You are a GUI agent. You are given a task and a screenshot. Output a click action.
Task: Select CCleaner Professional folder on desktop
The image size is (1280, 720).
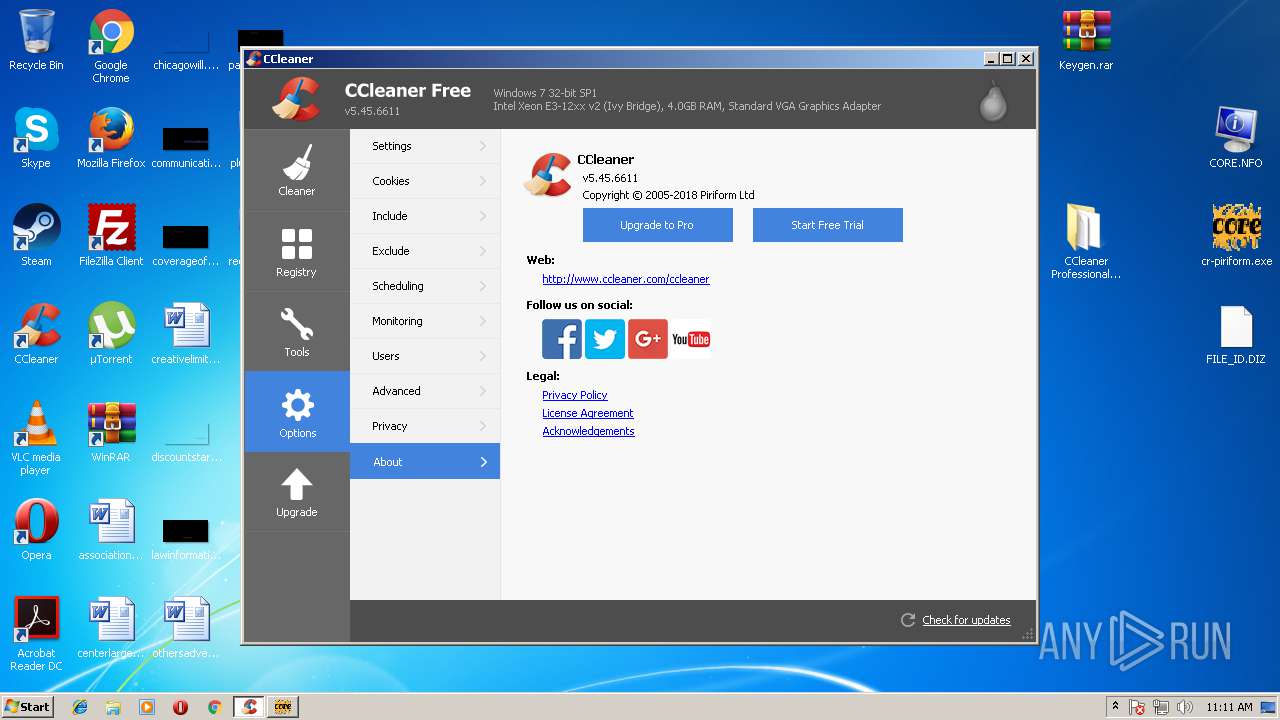(1086, 242)
